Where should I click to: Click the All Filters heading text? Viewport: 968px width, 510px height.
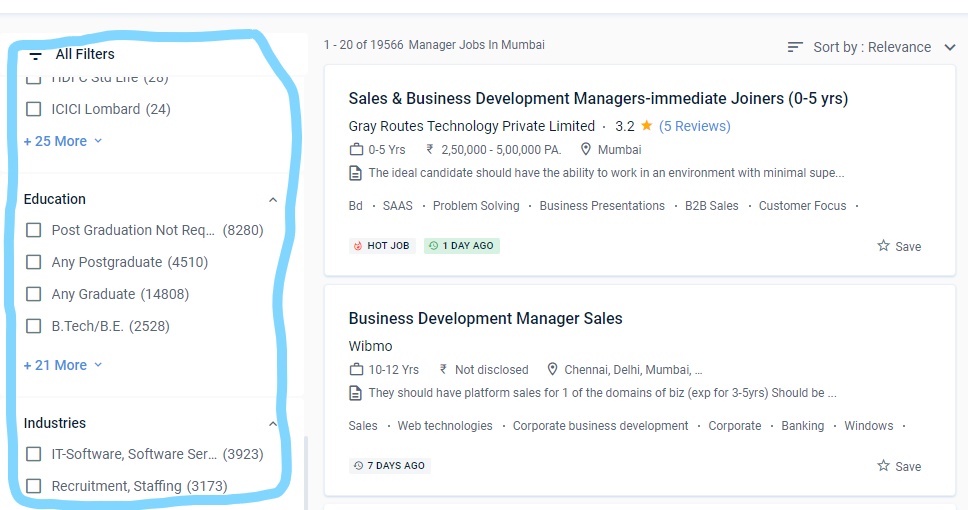pos(85,54)
